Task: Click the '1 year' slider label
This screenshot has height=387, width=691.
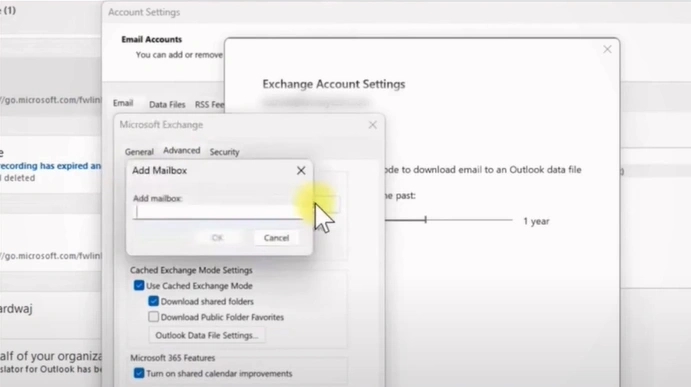Action: (x=536, y=221)
